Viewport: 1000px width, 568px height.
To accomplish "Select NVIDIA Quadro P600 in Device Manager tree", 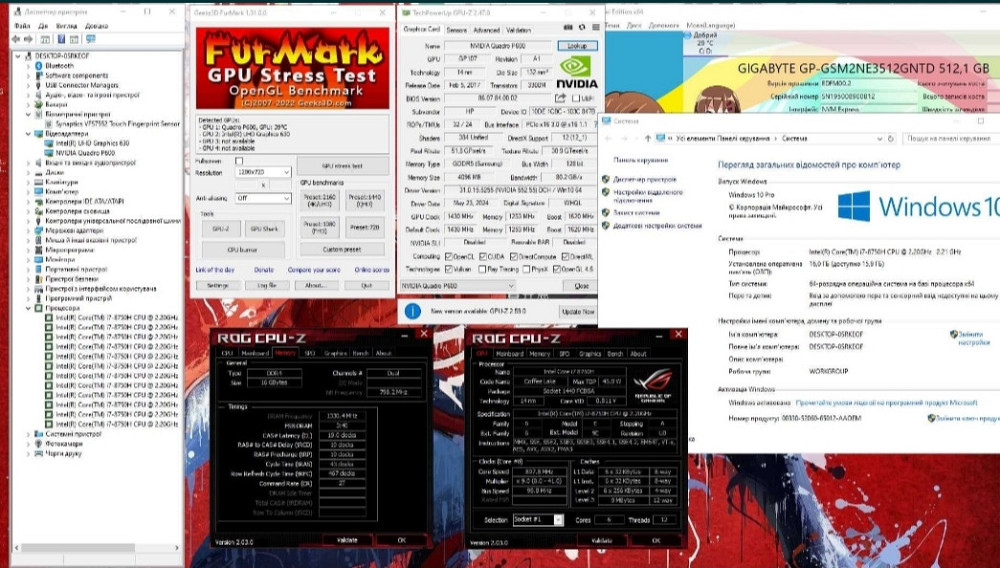I will click(x=84, y=152).
